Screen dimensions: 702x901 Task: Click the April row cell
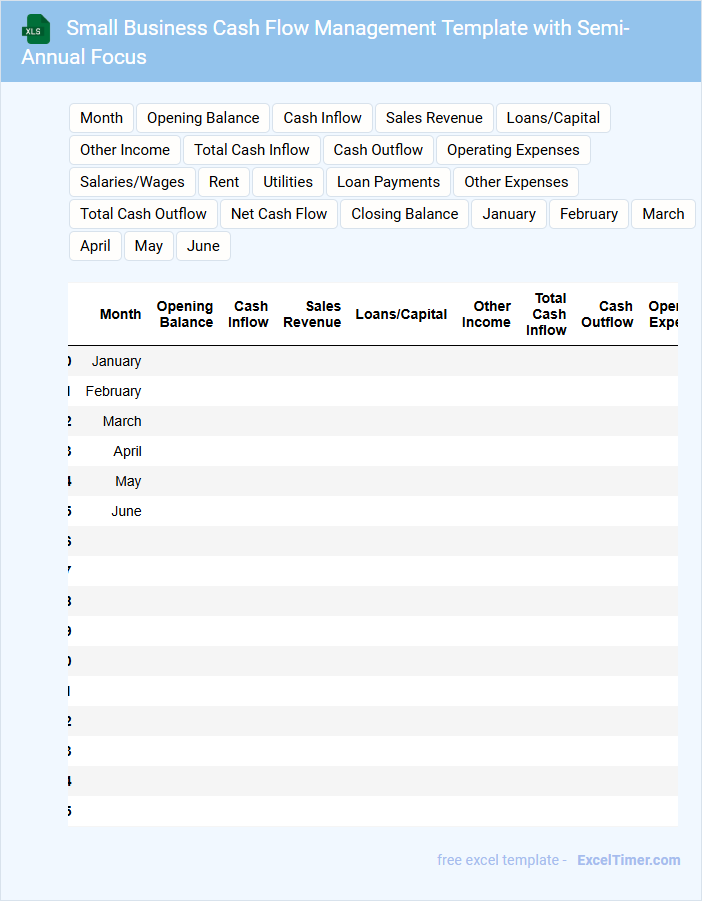coord(127,451)
